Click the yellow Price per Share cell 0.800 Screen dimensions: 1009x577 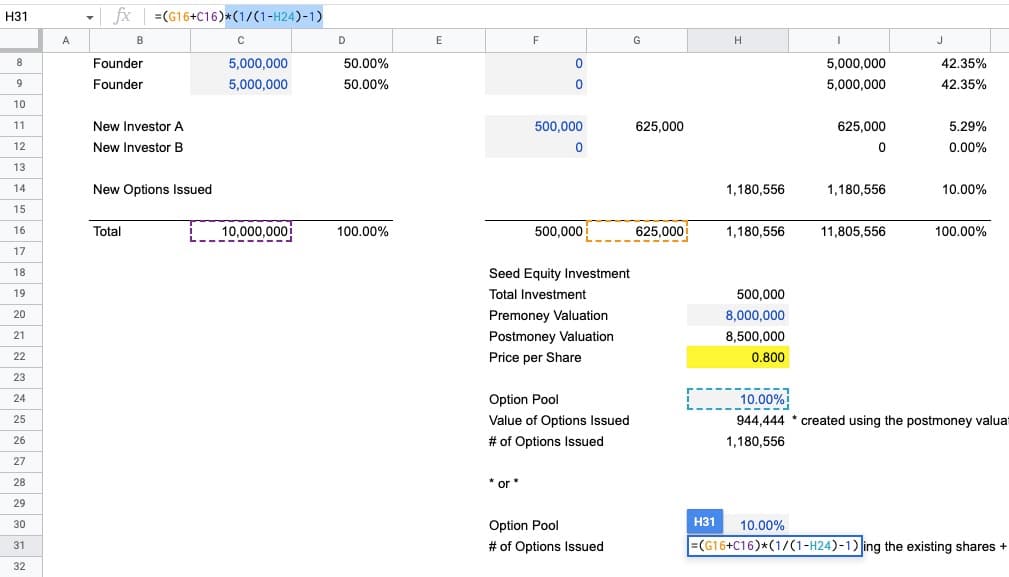point(737,358)
